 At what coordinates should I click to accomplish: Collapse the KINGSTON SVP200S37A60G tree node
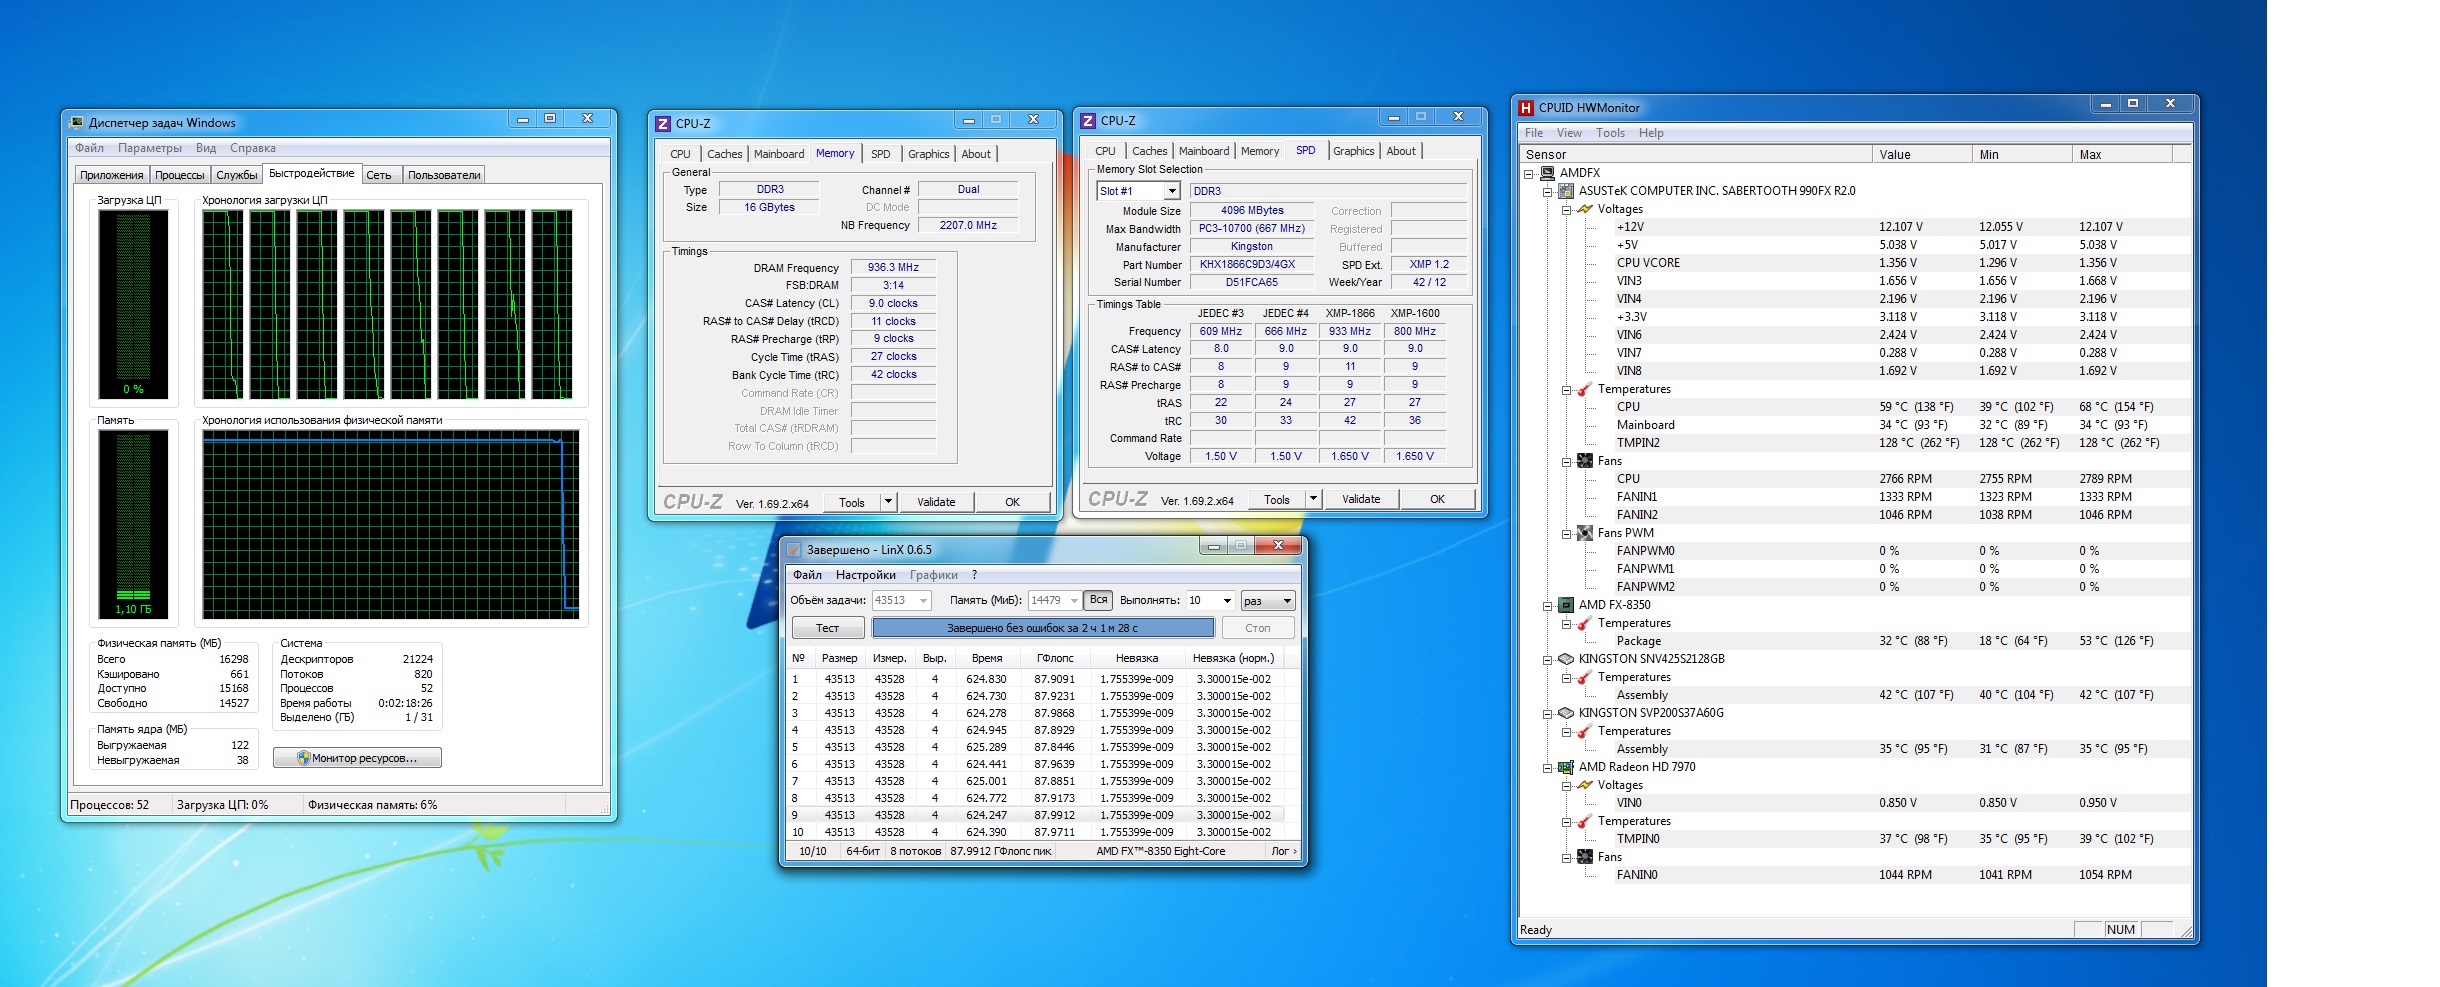(1547, 713)
